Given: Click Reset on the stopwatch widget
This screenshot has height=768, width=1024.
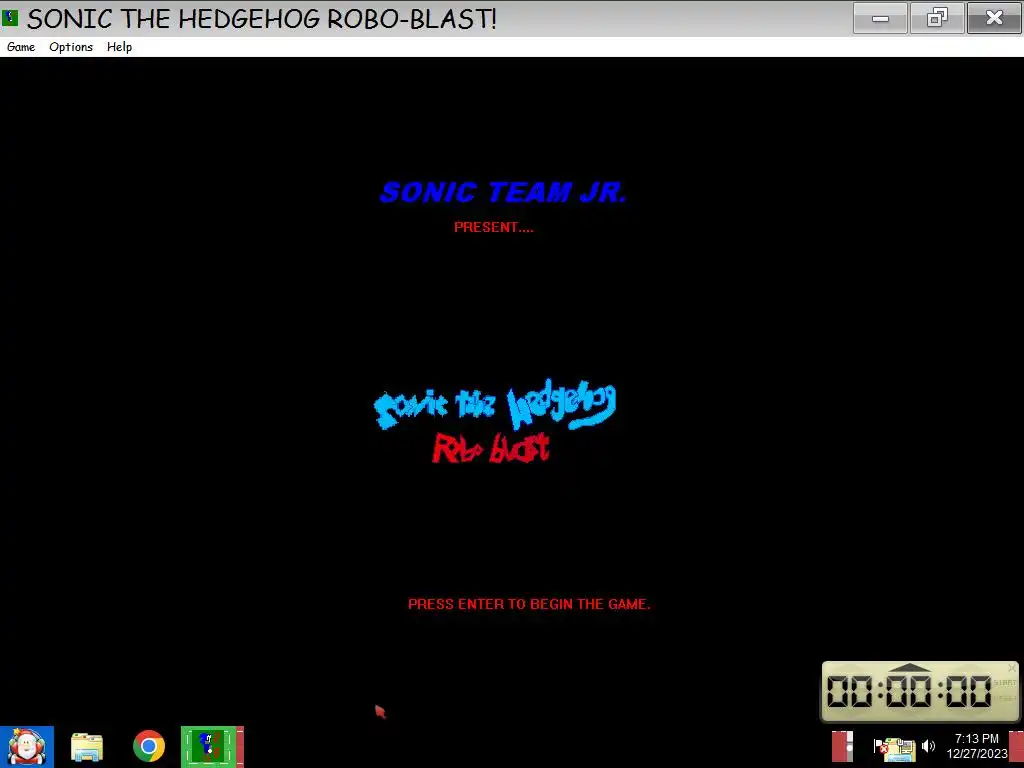Looking at the screenshot, I should pos(1004,698).
